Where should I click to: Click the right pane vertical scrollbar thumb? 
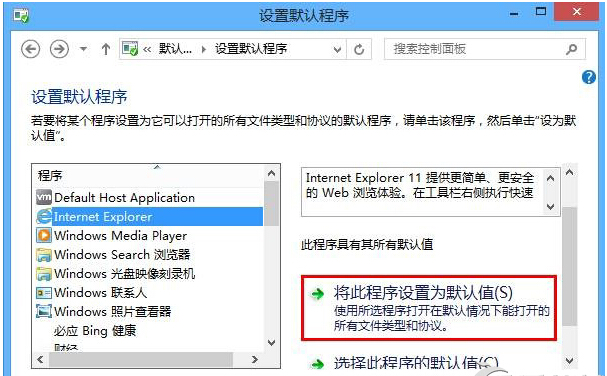[569, 266]
